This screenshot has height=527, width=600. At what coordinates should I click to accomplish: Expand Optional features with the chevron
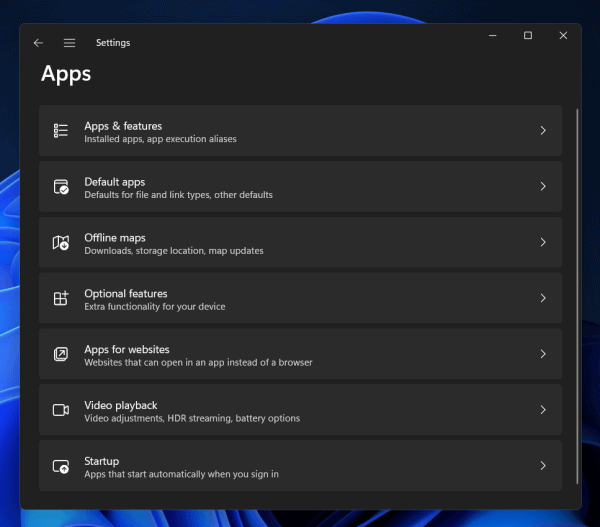542,299
